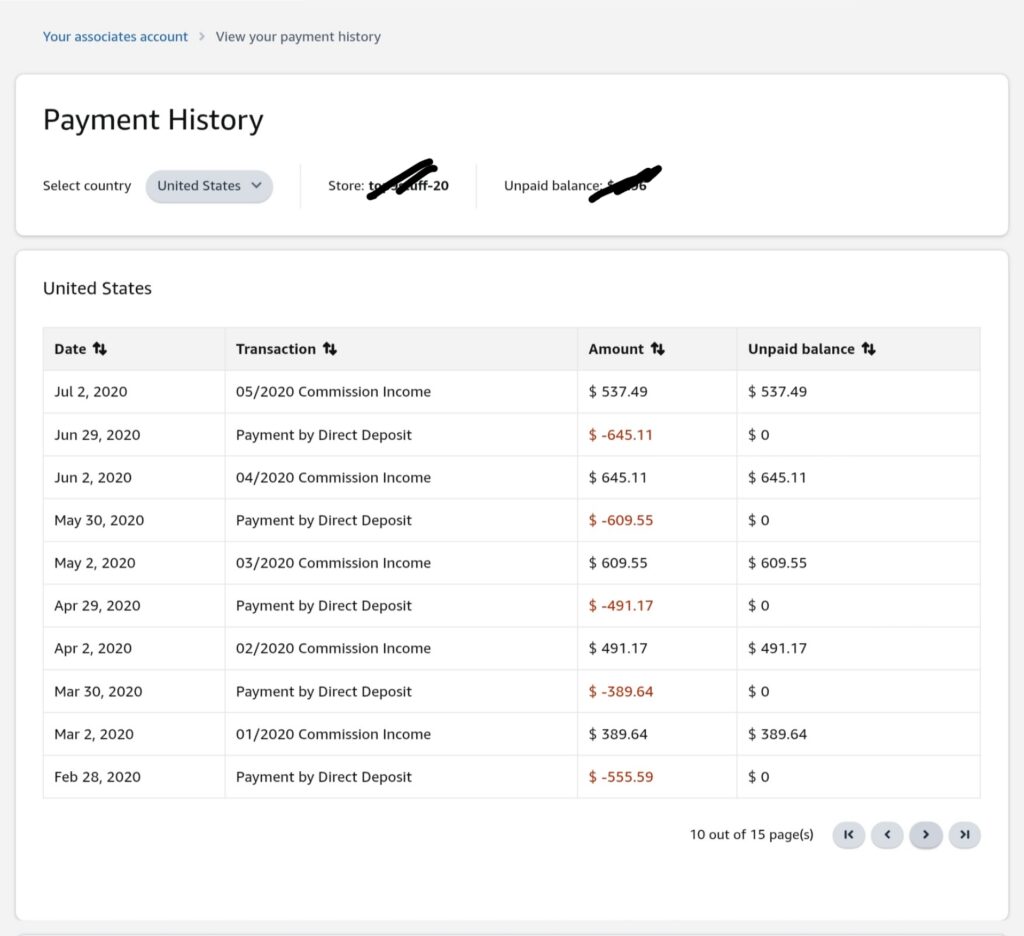Advance to next page of payments
This screenshot has height=936, width=1024.
(x=926, y=834)
